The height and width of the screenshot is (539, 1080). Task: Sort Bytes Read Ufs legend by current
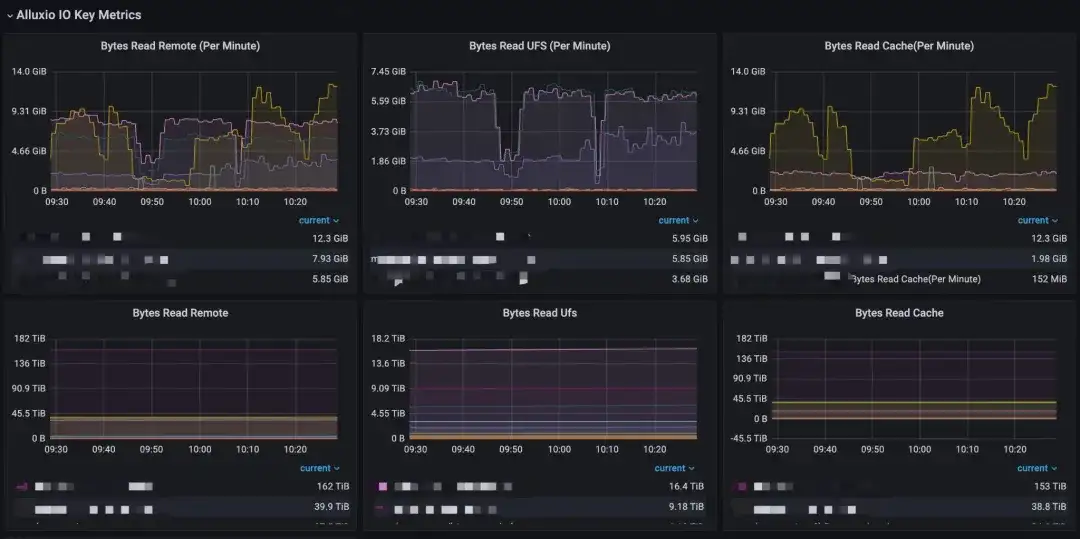[673, 468]
